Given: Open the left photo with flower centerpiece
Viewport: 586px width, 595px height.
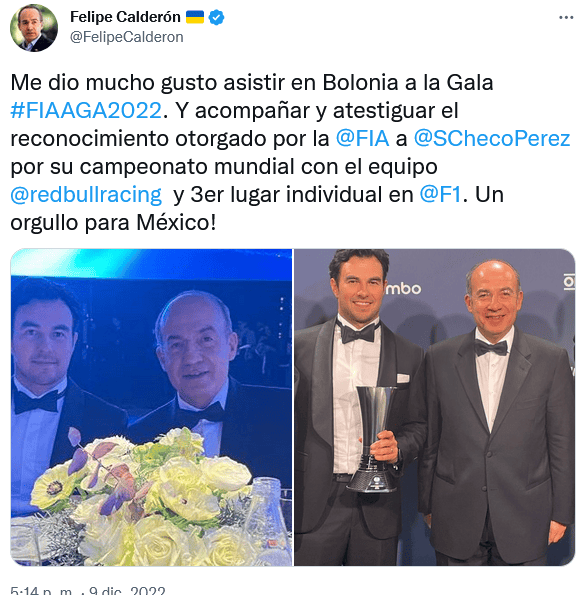Looking at the screenshot, I should [x=151, y=407].
